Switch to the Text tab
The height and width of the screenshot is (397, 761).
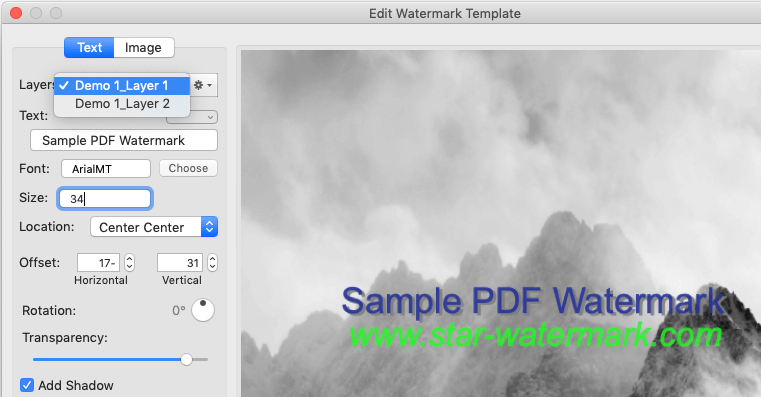click(89, 48)
